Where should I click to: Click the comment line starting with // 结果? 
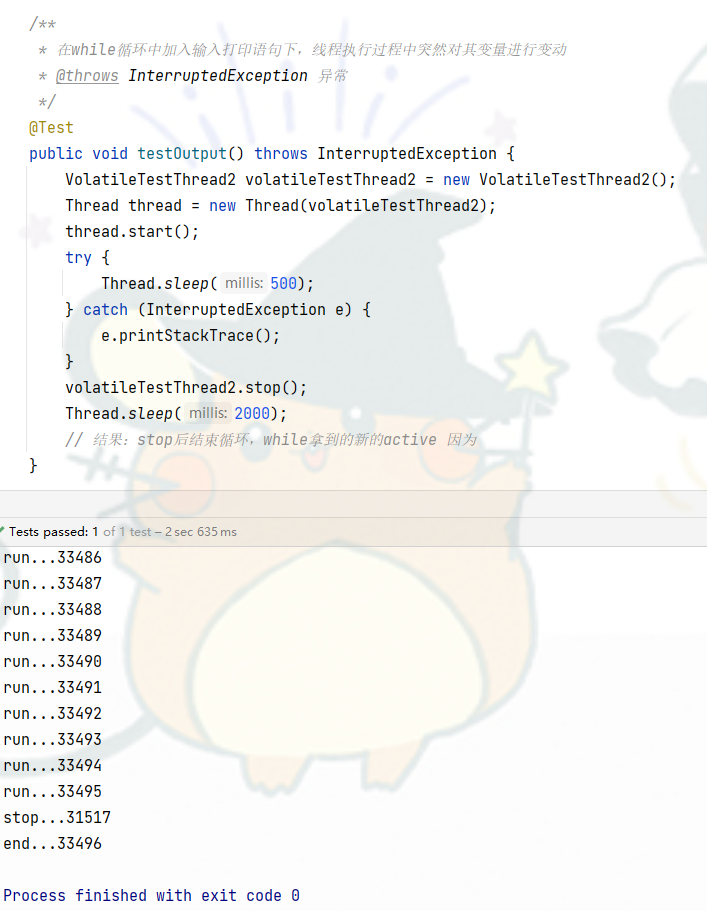[271, 440]
